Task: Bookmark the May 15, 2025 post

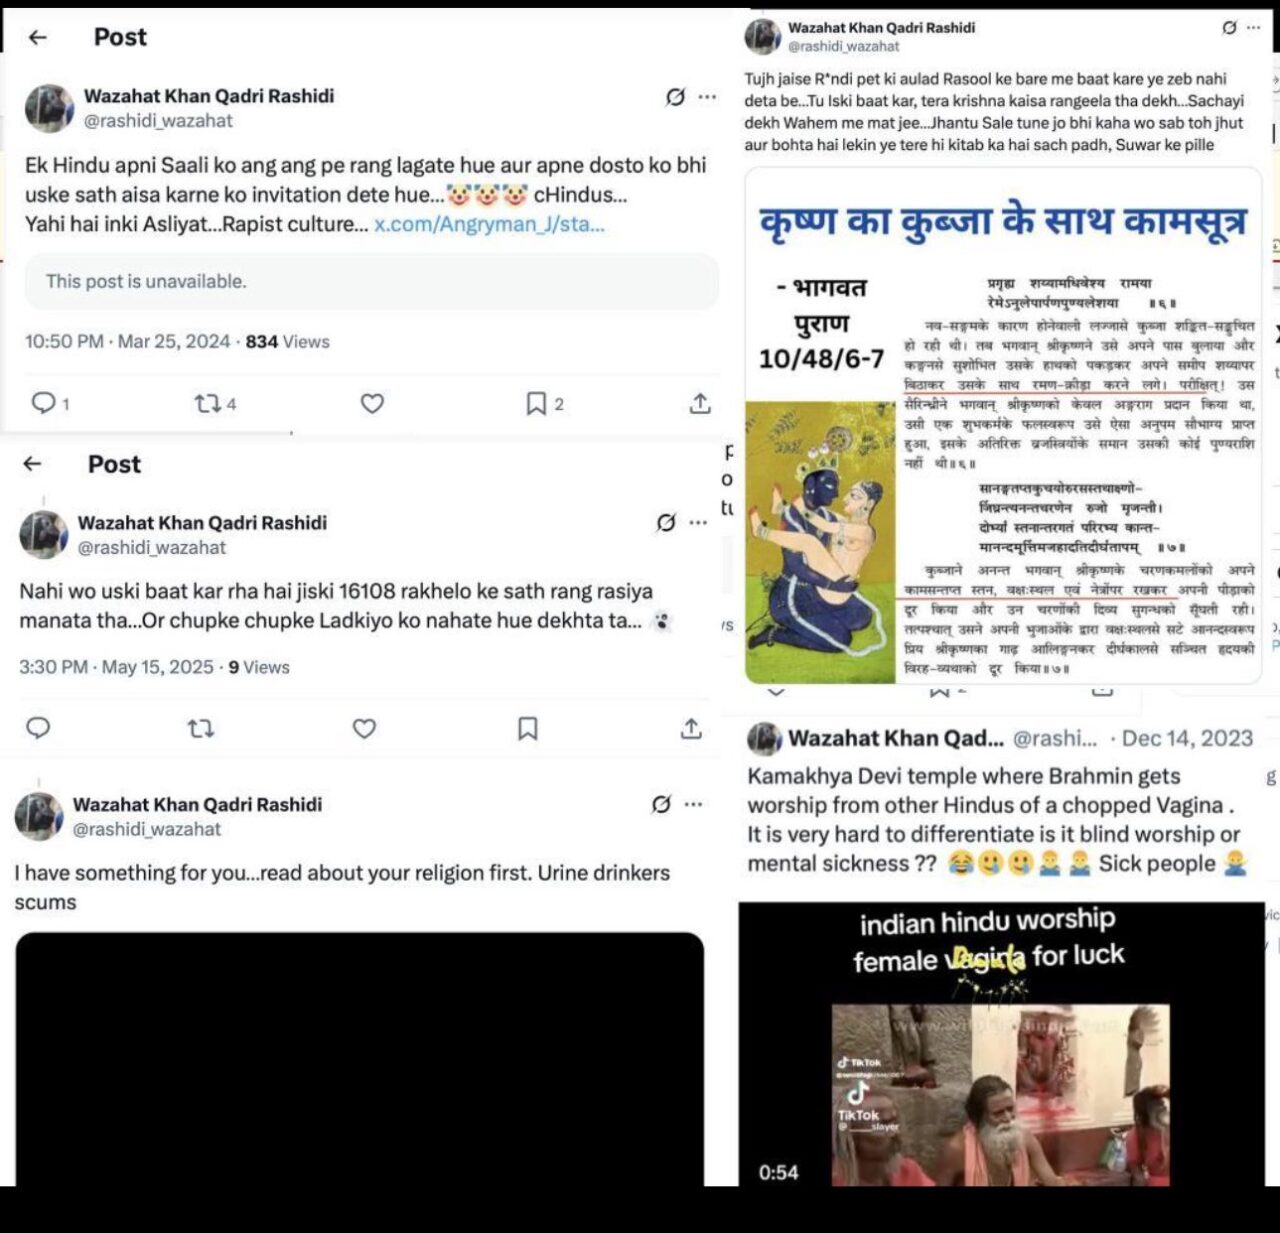Action: (x=528, y=729)
